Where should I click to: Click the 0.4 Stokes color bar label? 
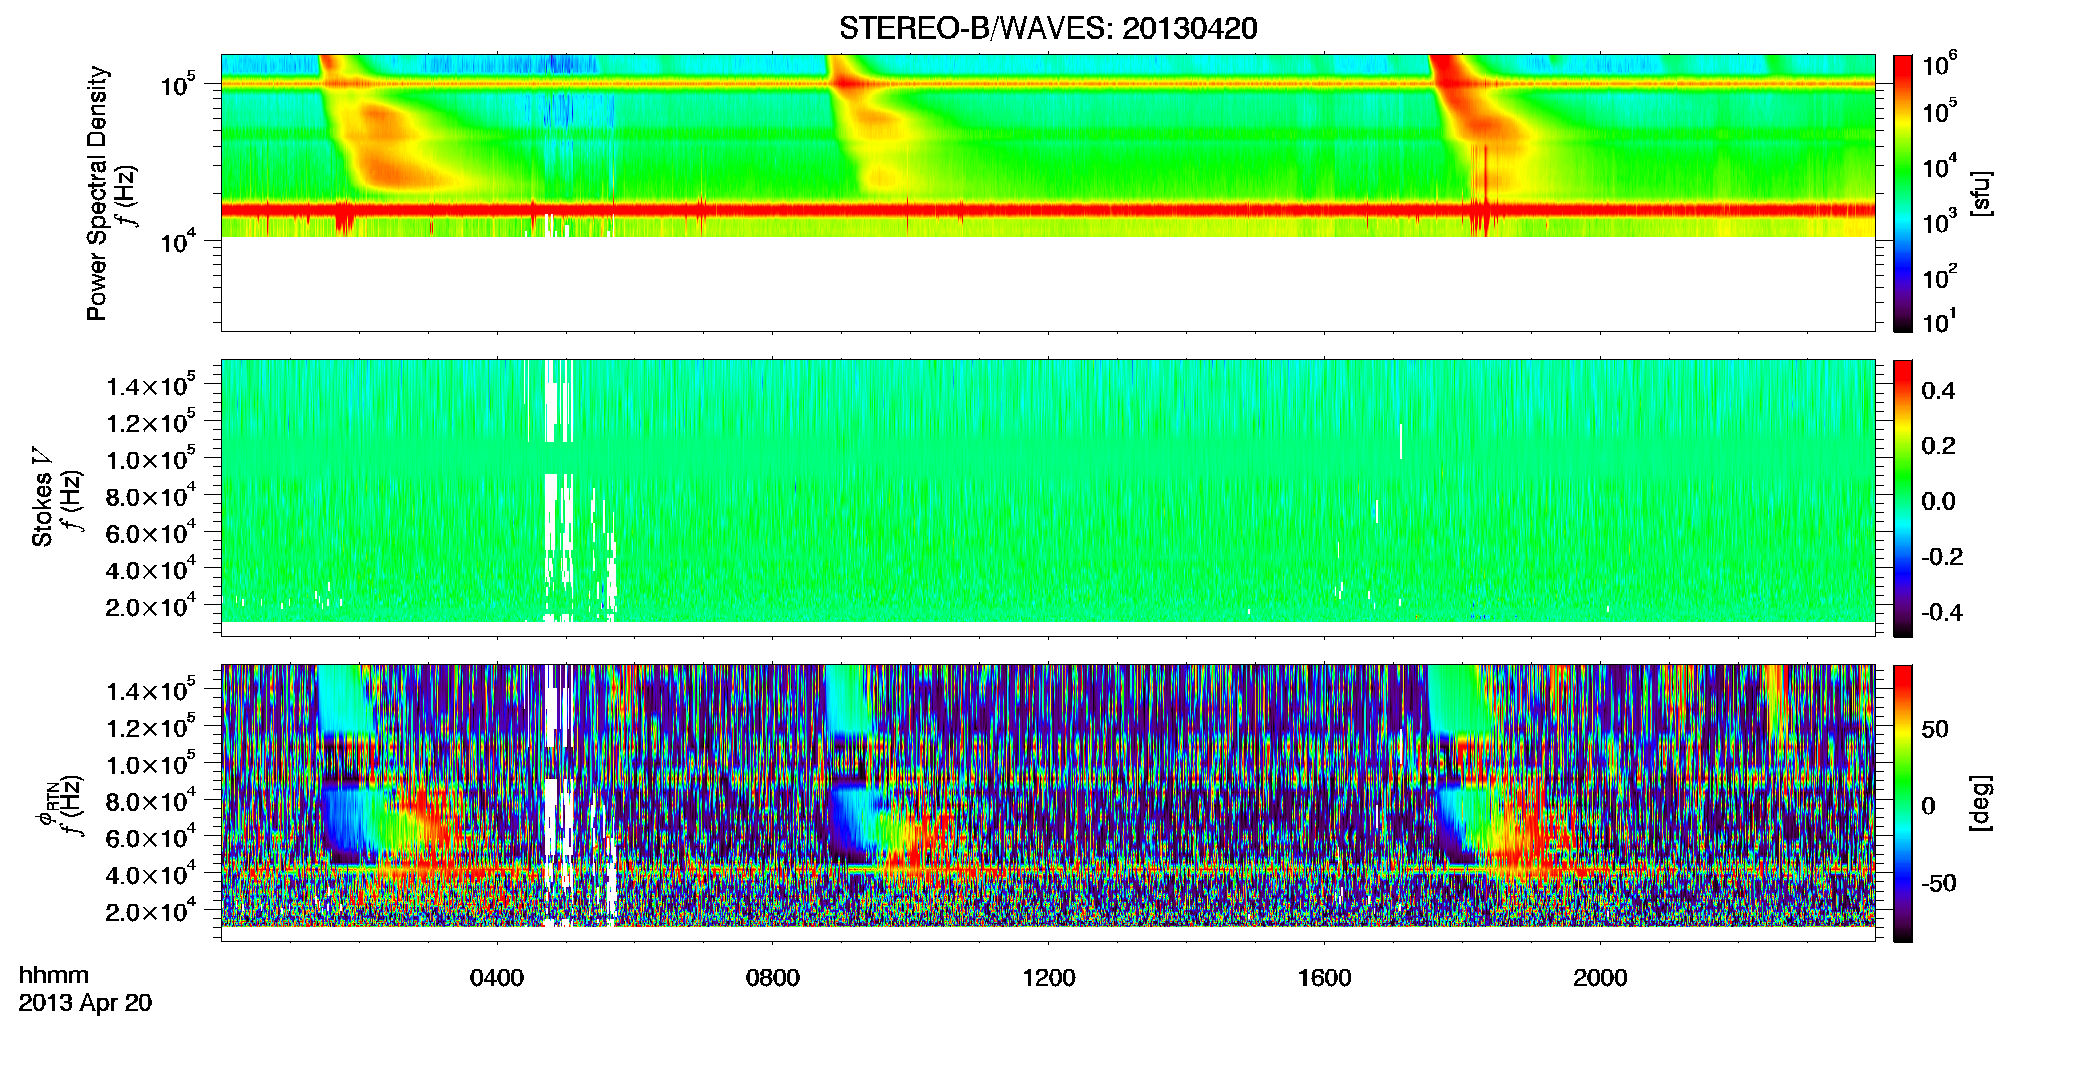[x=1938, y=391]
